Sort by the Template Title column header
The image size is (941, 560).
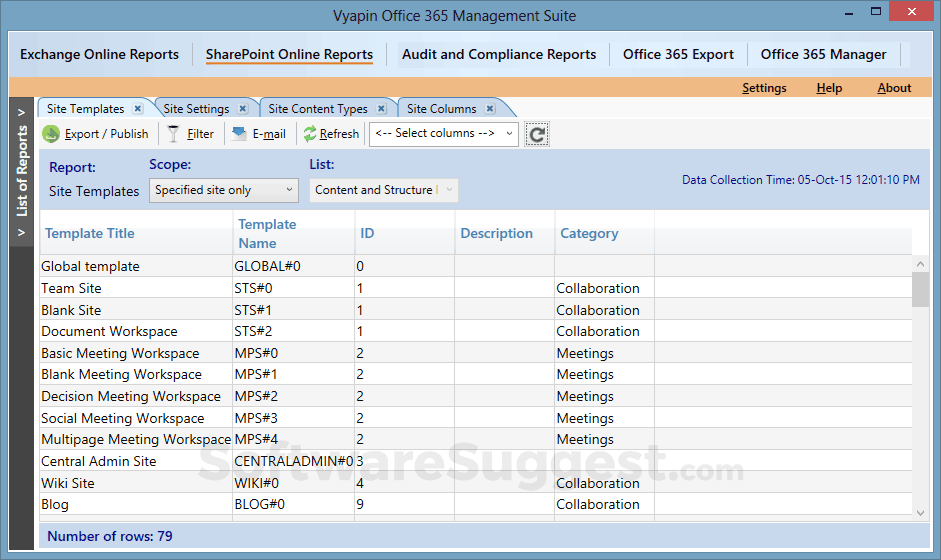pyautogui.click(x=90, y=234)
